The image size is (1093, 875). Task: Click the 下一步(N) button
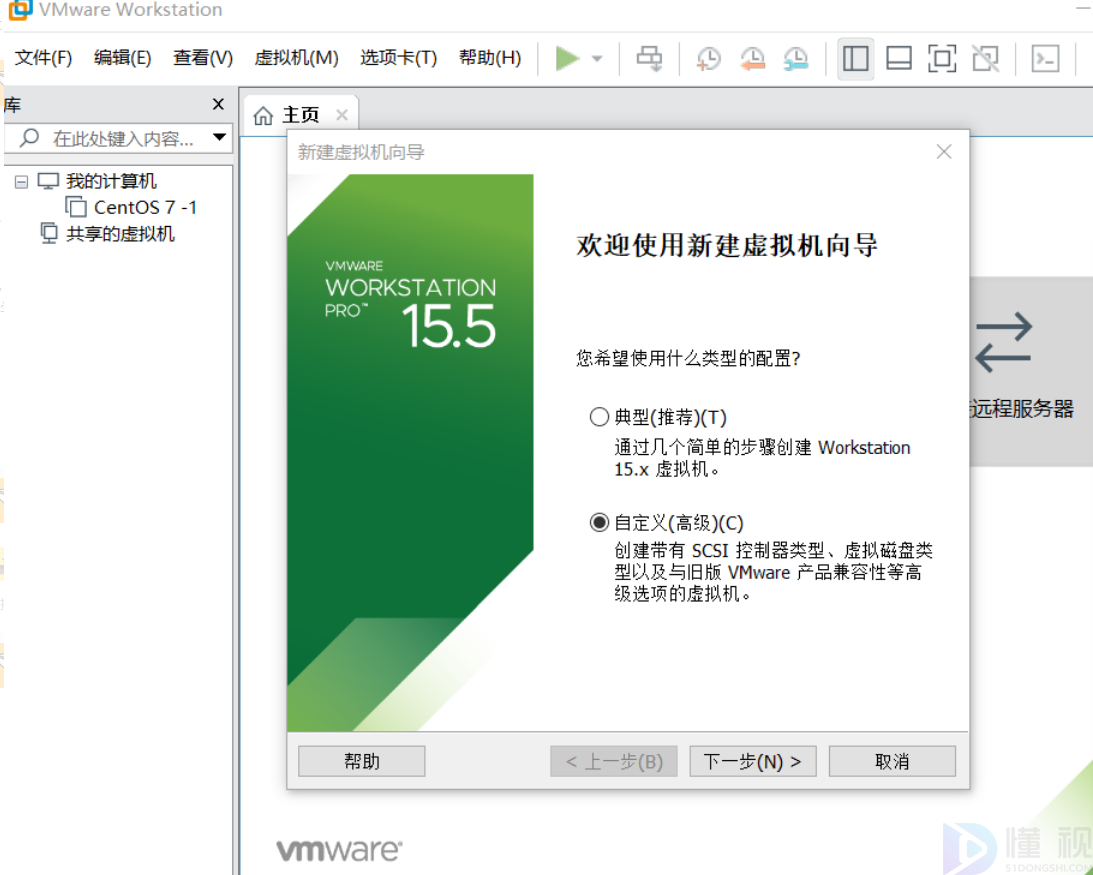(x=752, y=761)
